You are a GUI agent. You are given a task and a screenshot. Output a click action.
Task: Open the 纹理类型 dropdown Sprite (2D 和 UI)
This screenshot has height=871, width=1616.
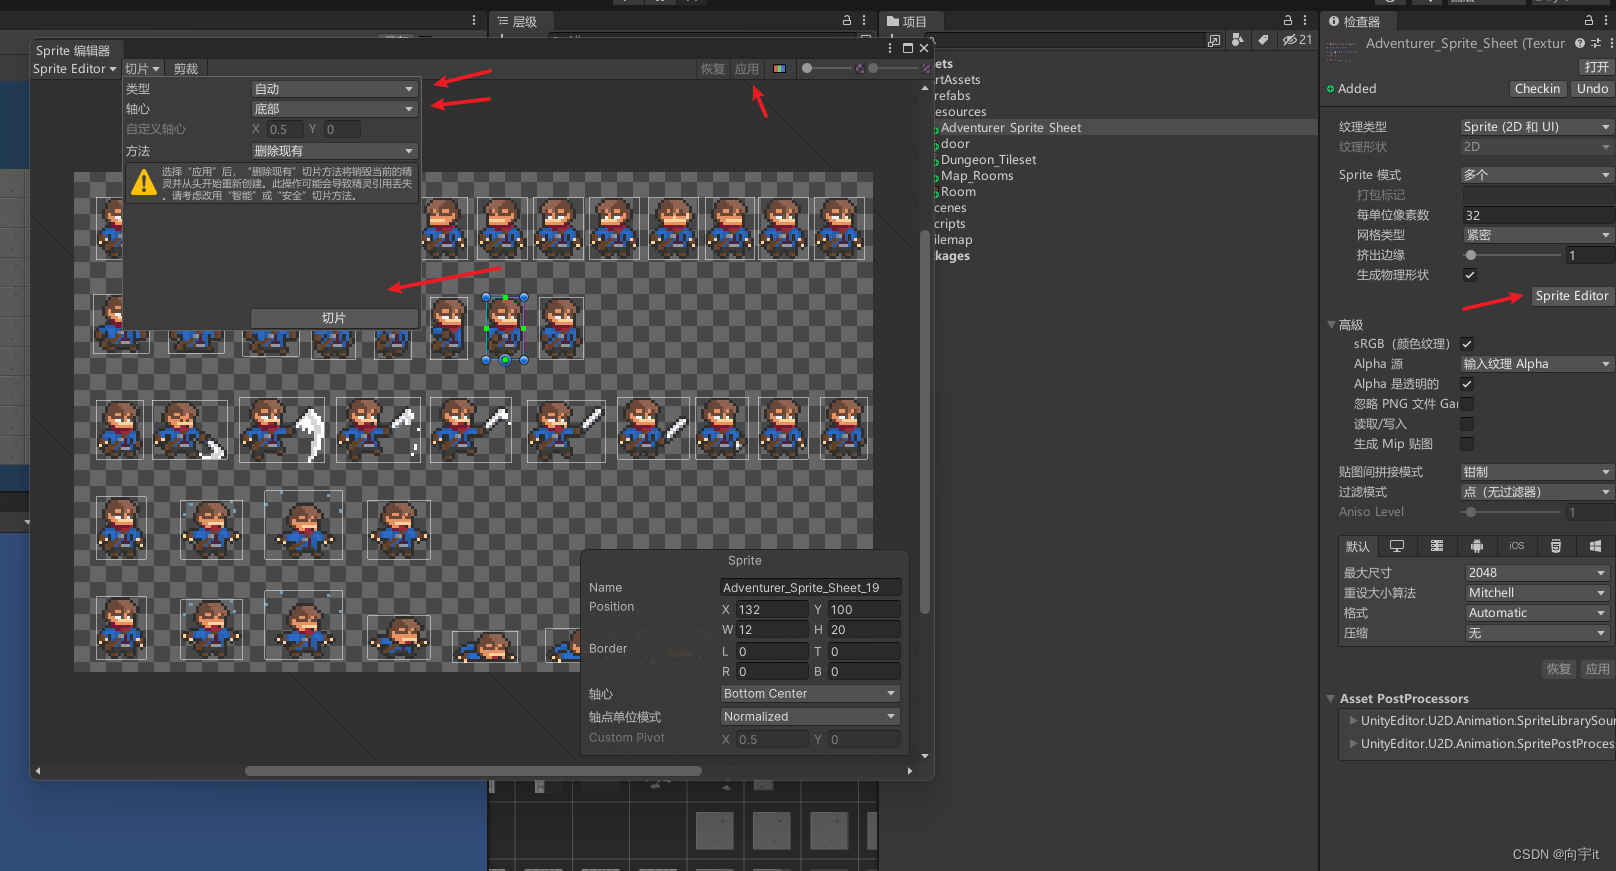[x=1537, y=127]
